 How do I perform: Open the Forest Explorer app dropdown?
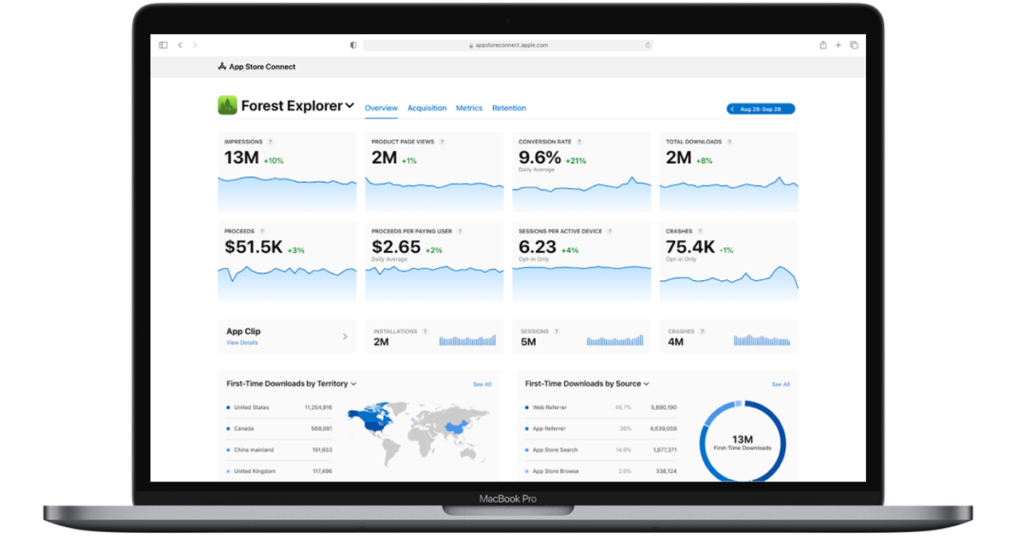pyautogui.click(x=350, y=105)
